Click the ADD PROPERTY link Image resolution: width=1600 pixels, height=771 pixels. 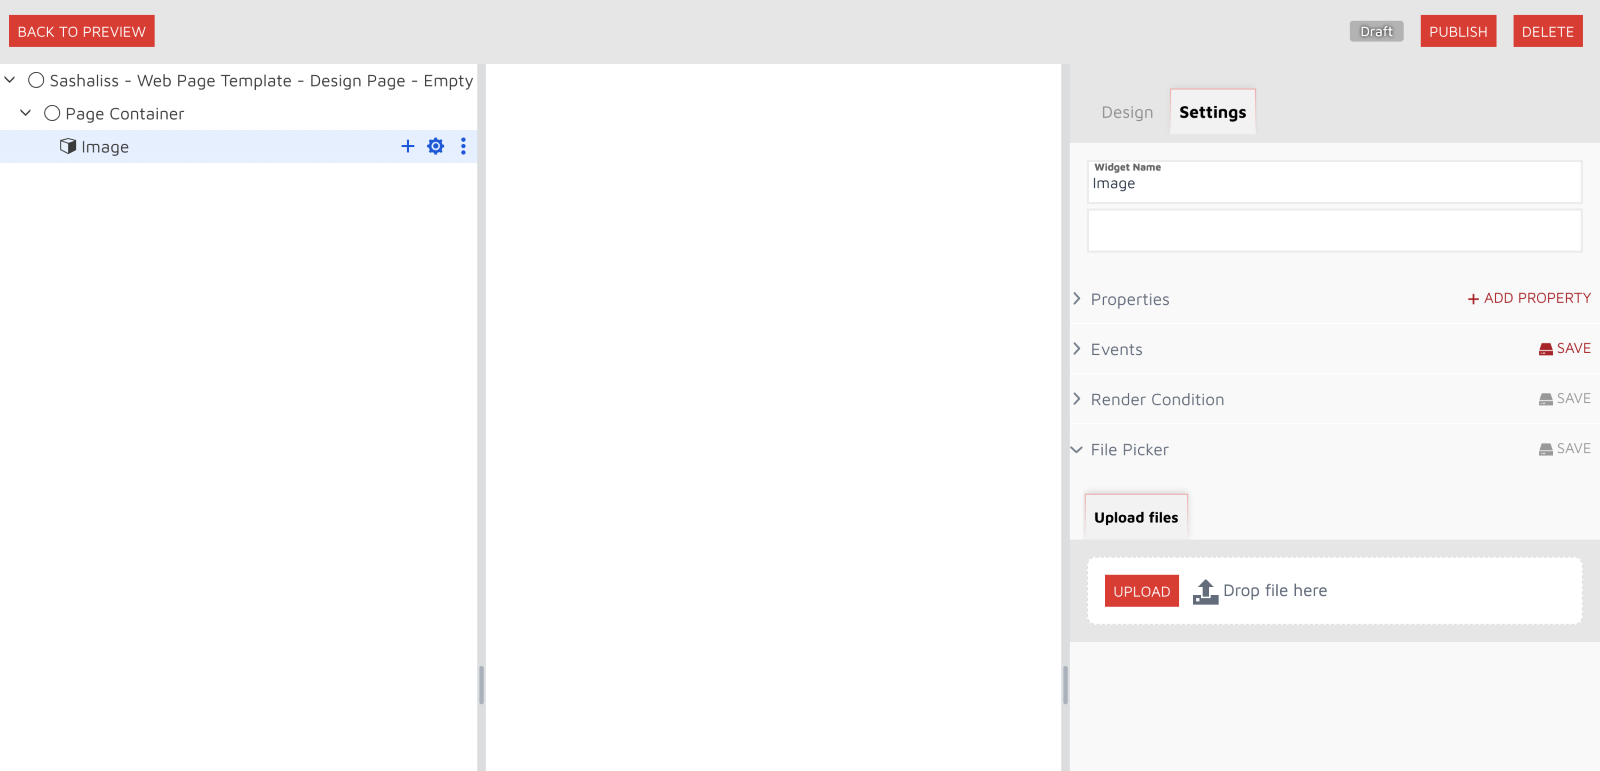1529,298
